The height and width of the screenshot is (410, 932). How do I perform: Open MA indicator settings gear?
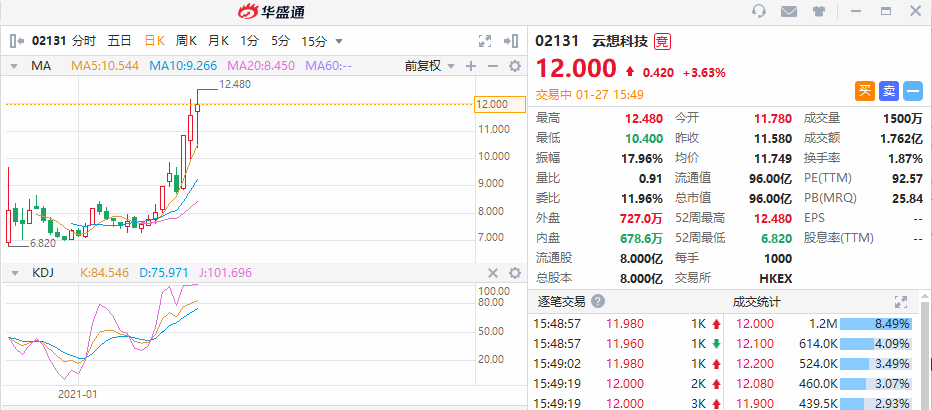[x=515, y=66]
